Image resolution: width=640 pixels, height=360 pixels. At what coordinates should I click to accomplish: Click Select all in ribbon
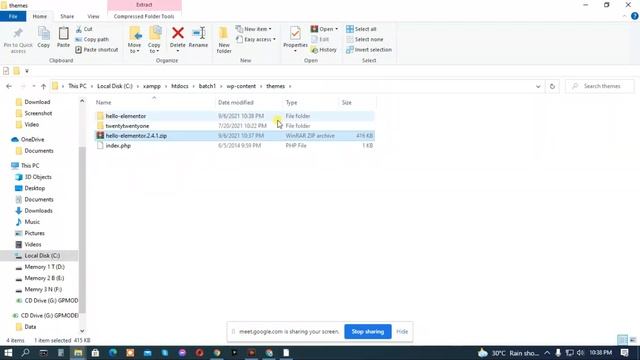click(361, 29)
